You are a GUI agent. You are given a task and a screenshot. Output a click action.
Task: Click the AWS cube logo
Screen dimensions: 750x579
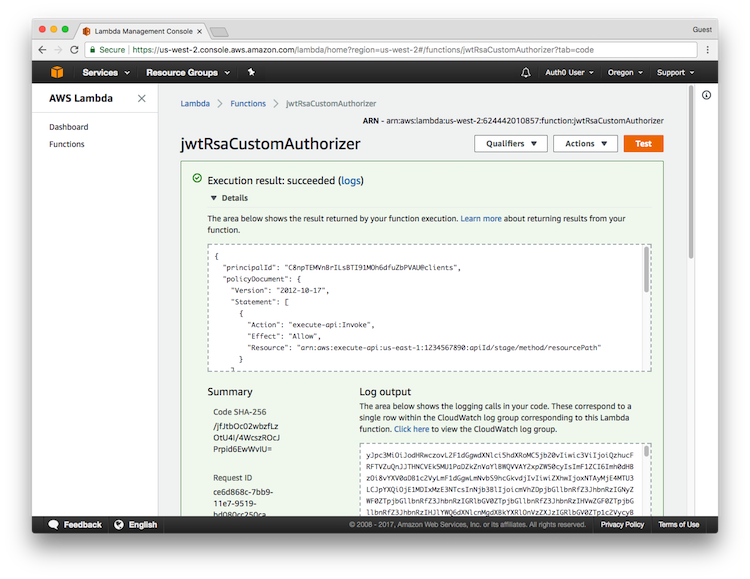57,72
